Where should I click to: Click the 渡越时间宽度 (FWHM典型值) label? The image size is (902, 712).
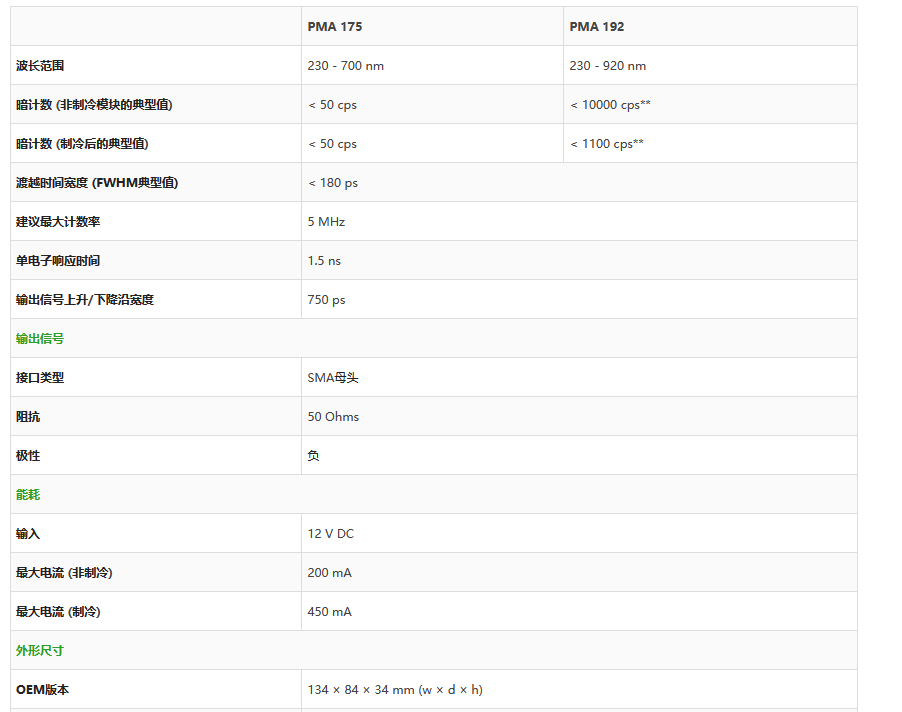97,183
